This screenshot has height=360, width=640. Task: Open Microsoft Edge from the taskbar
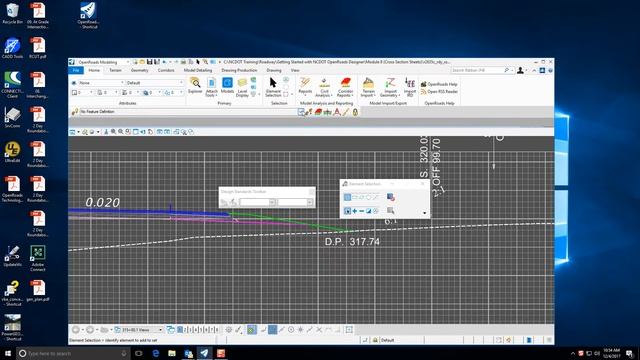(x=156, y=353)
